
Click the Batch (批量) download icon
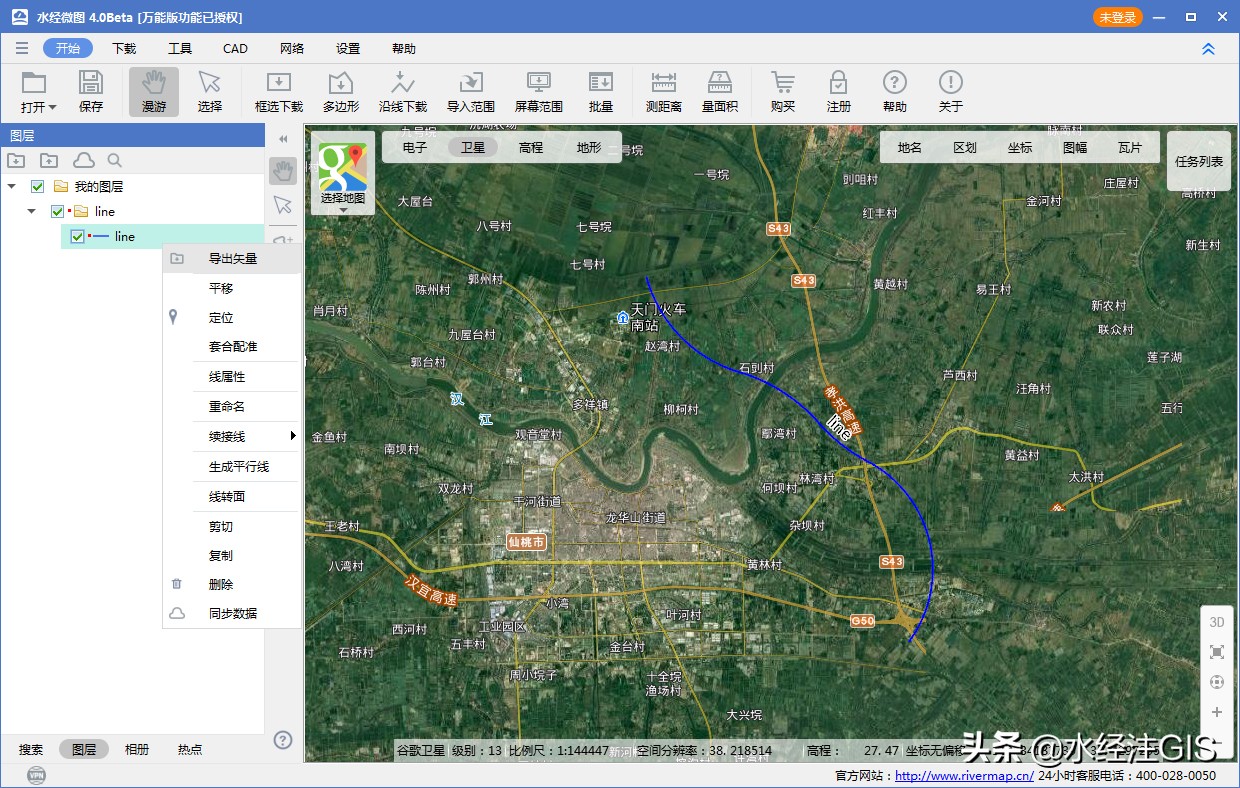pyautogui.click(x=601, y=83)
